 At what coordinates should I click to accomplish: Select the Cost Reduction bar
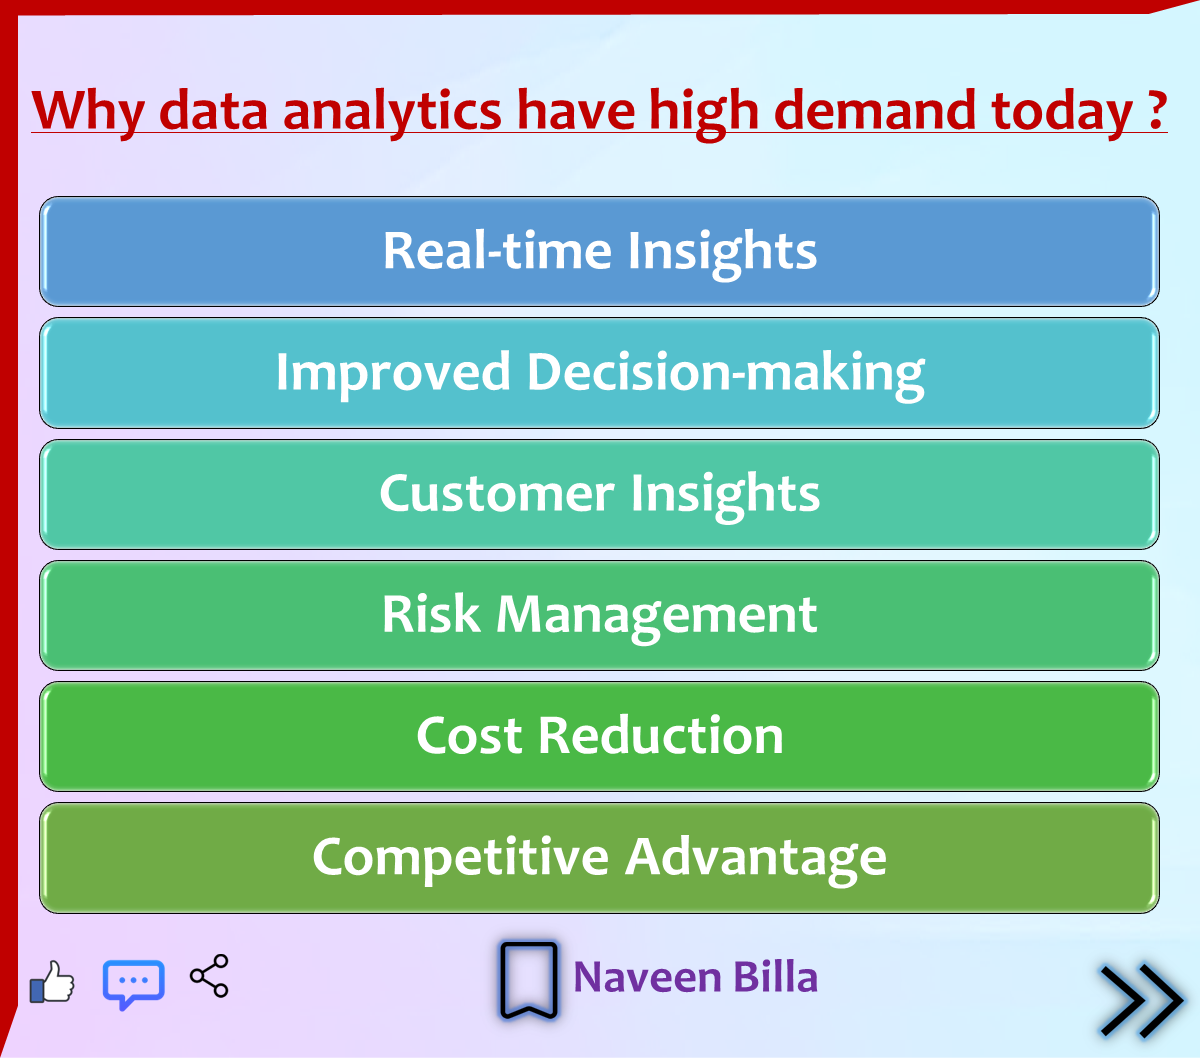point(599,736)
